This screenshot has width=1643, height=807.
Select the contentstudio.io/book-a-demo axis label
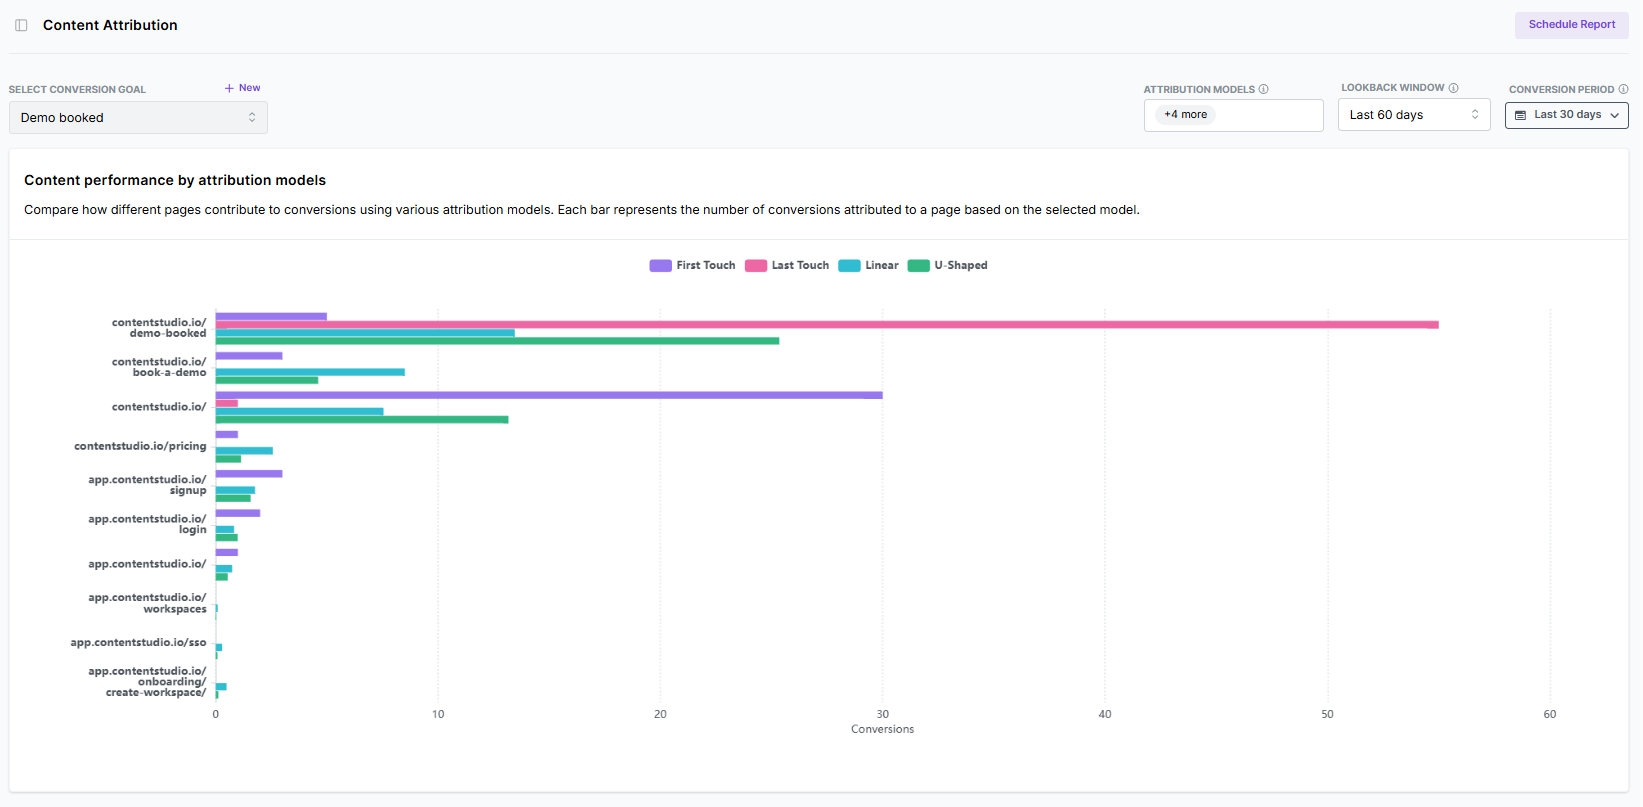pos(159,367)
